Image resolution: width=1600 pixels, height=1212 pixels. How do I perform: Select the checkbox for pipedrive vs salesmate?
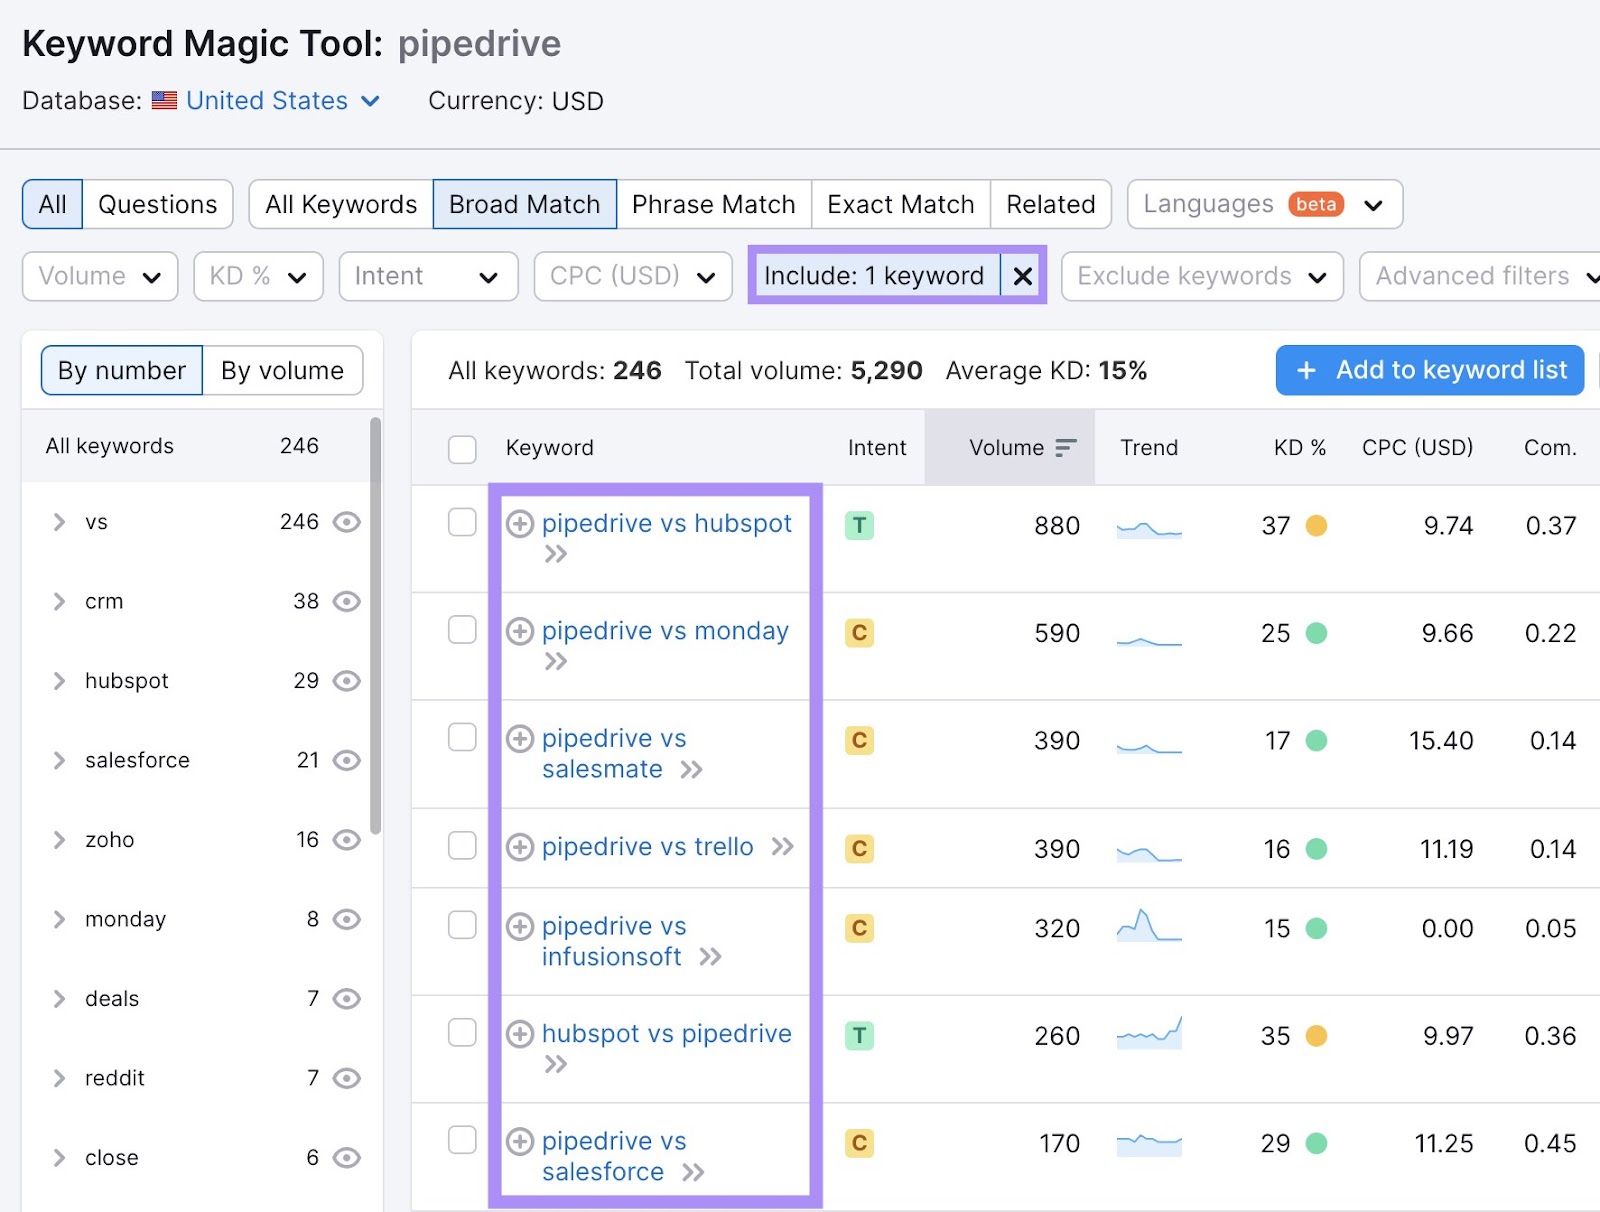(x=462, y=738)
